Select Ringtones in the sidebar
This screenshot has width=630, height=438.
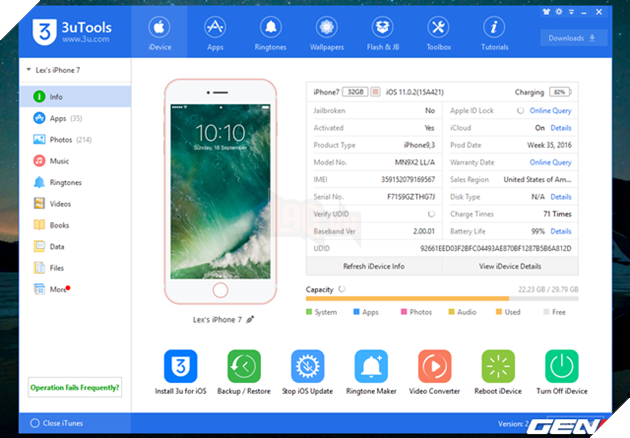(75, 182)
